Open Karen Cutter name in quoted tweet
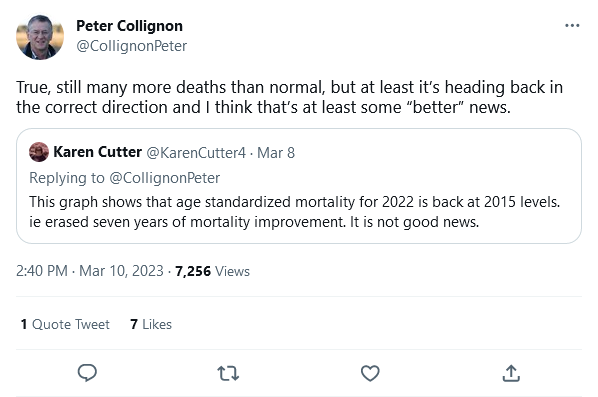This screenshot has width=598, height=397. pyautogui.click(x=98, y=152)
